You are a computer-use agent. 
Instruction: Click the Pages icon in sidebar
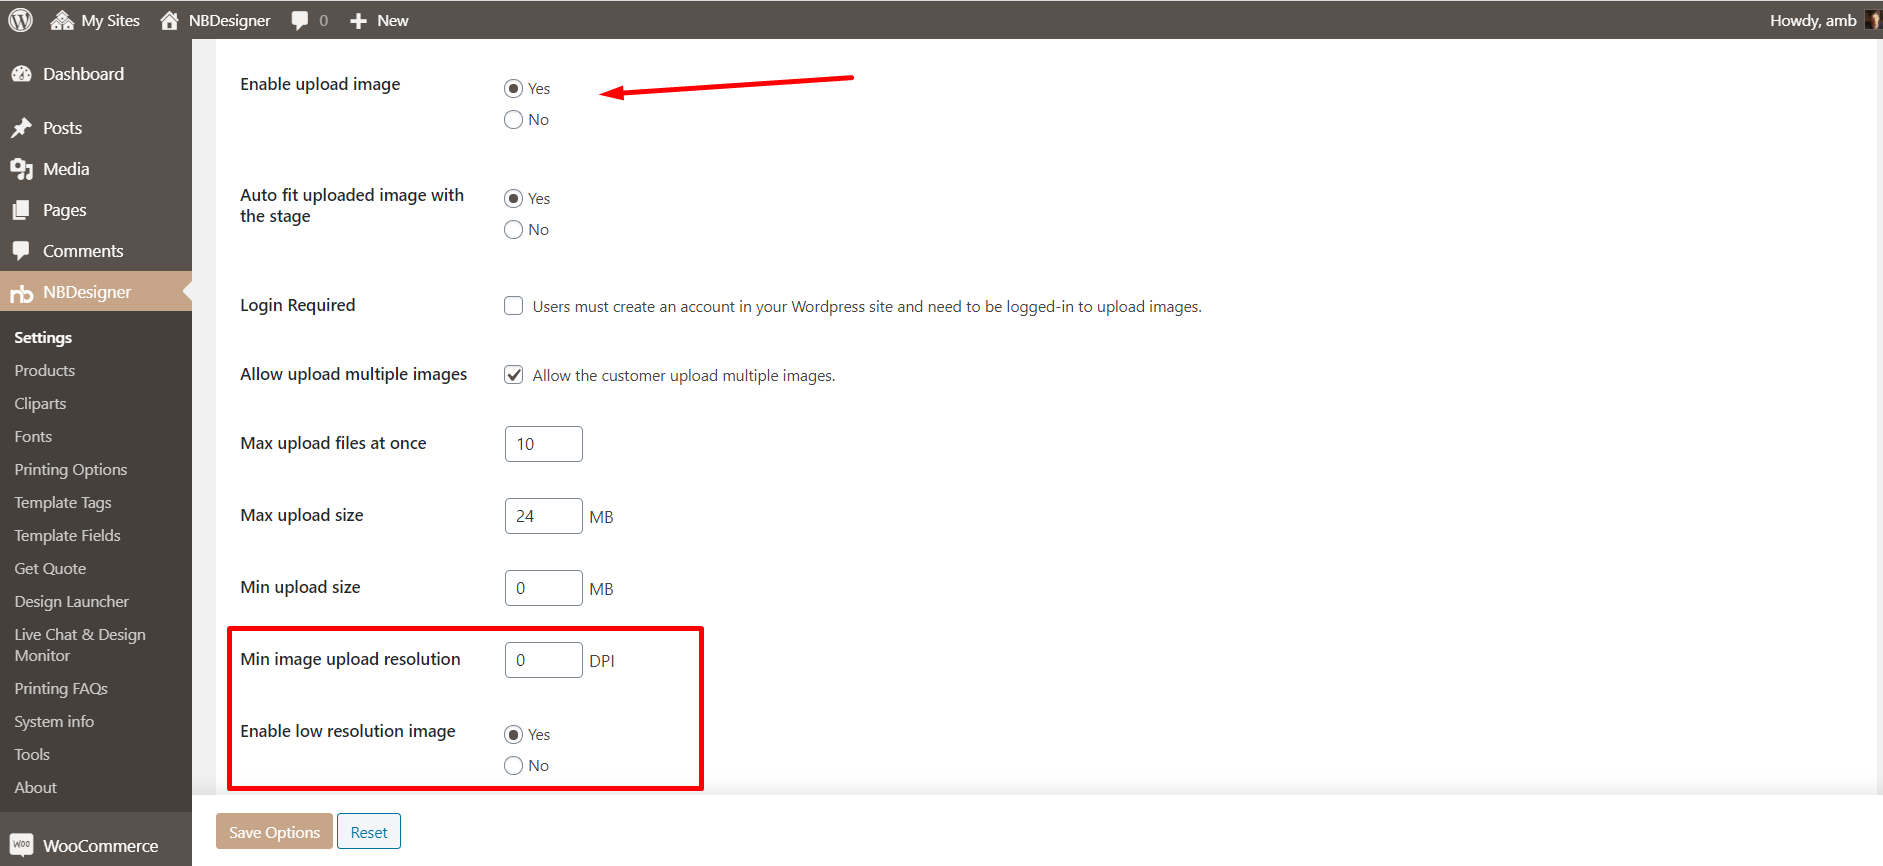coord(21,210)
